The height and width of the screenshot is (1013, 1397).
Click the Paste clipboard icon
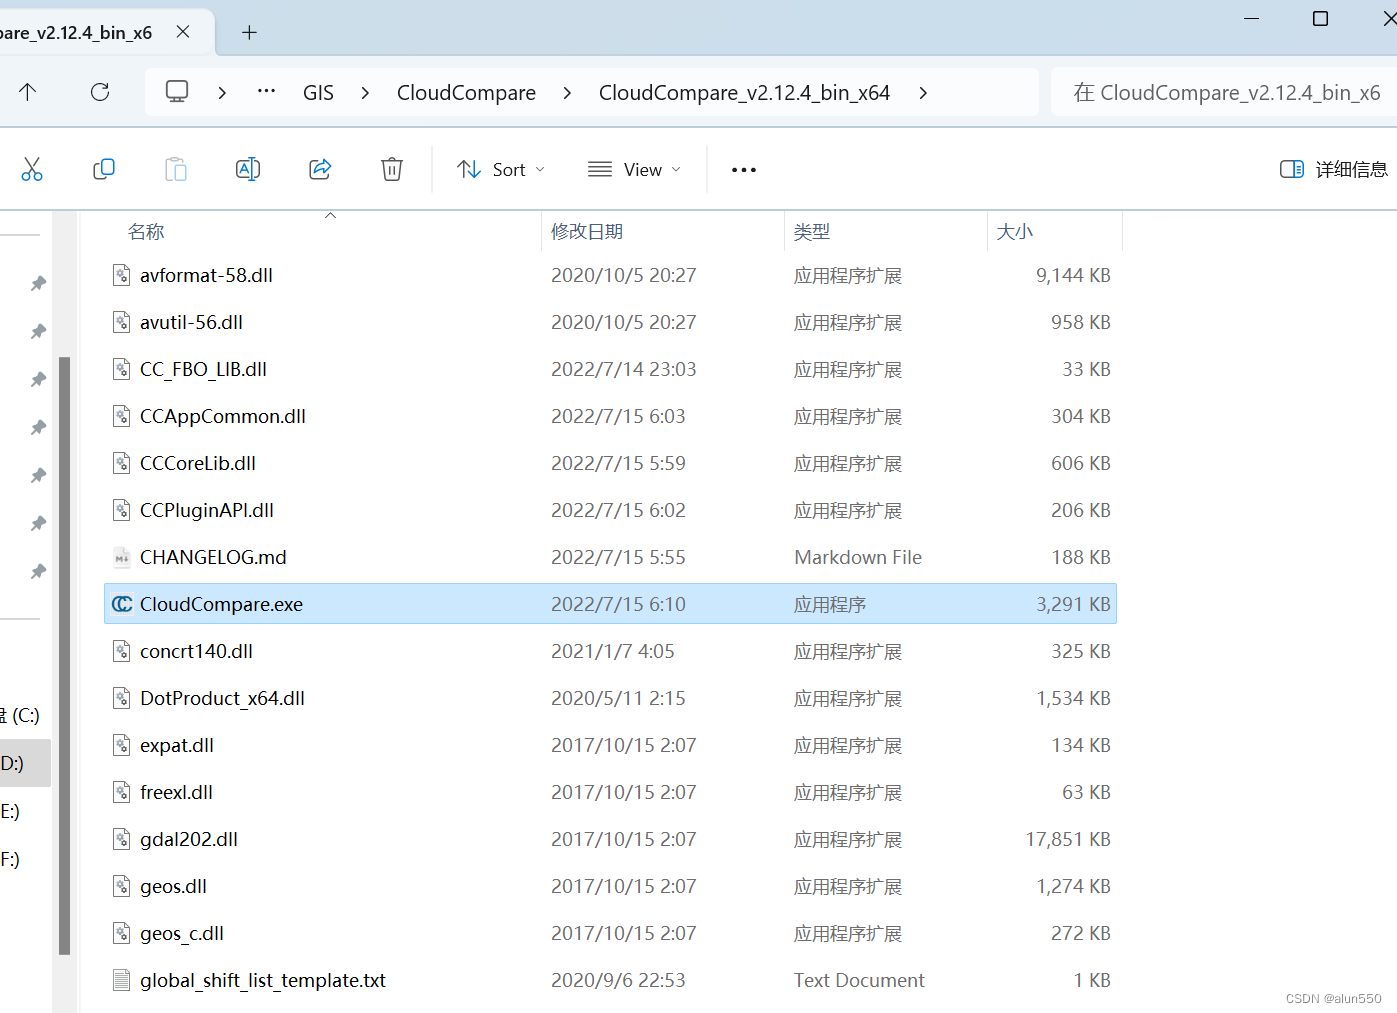176,169
